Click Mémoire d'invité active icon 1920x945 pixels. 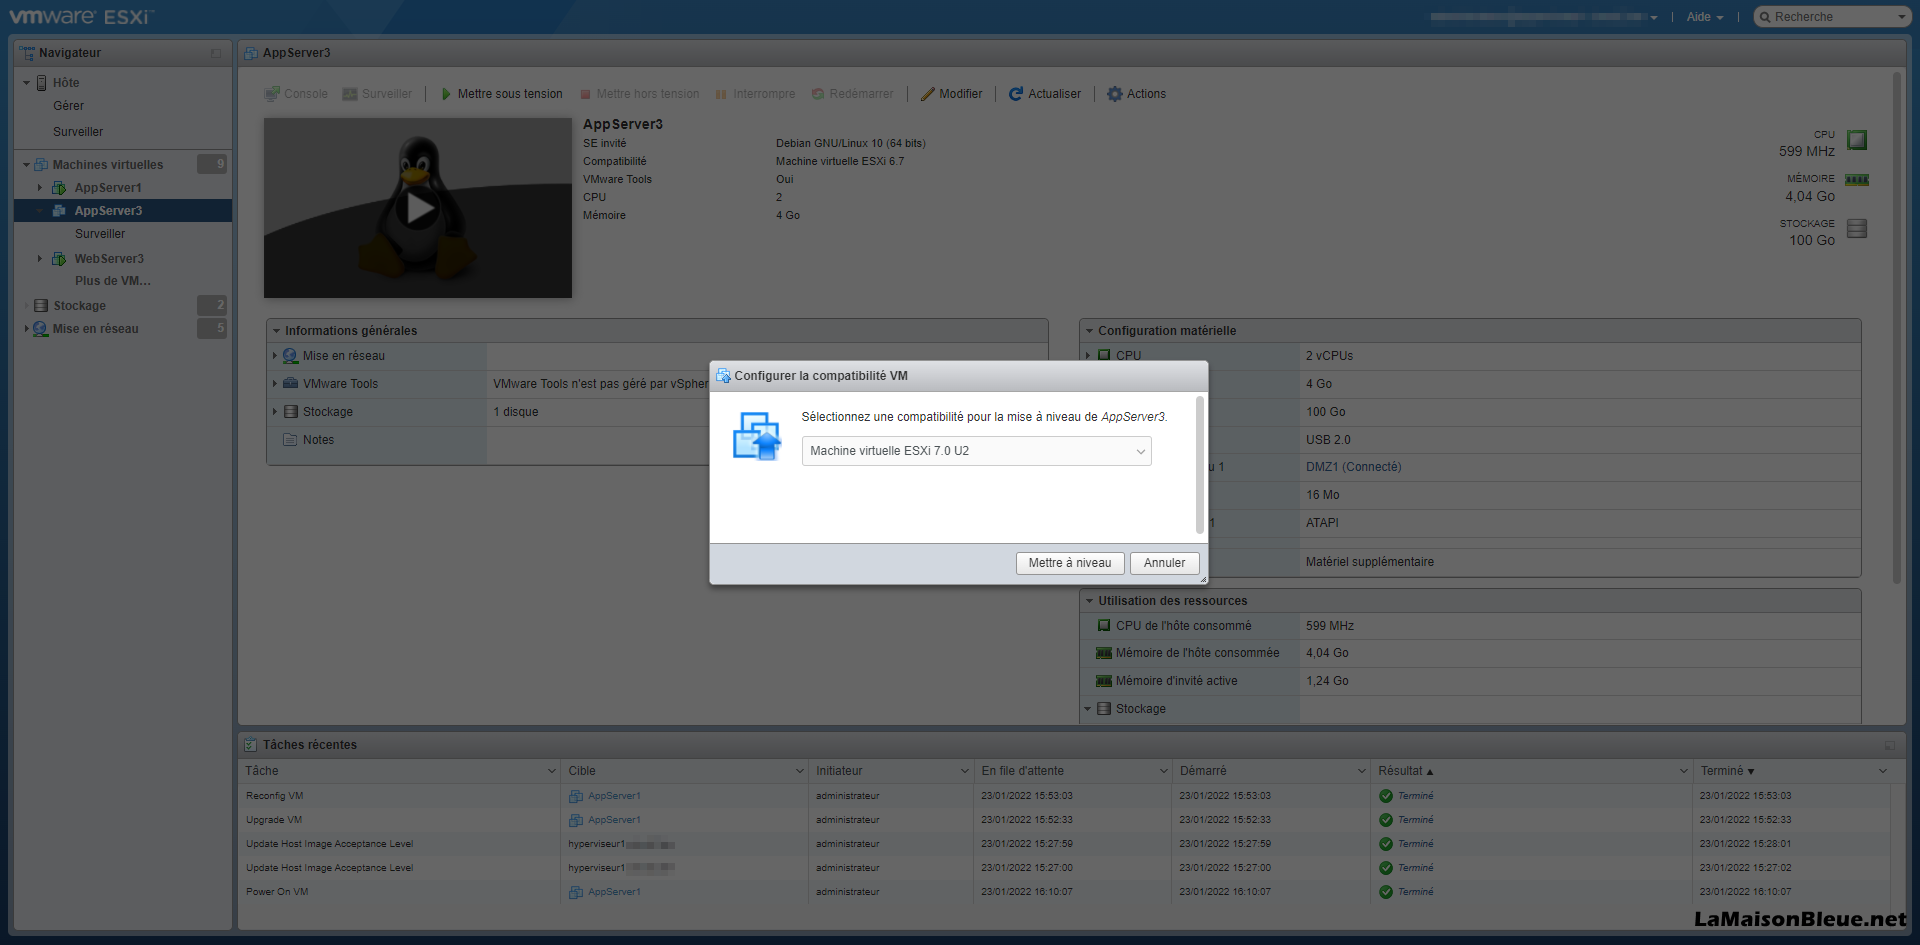1104,681
